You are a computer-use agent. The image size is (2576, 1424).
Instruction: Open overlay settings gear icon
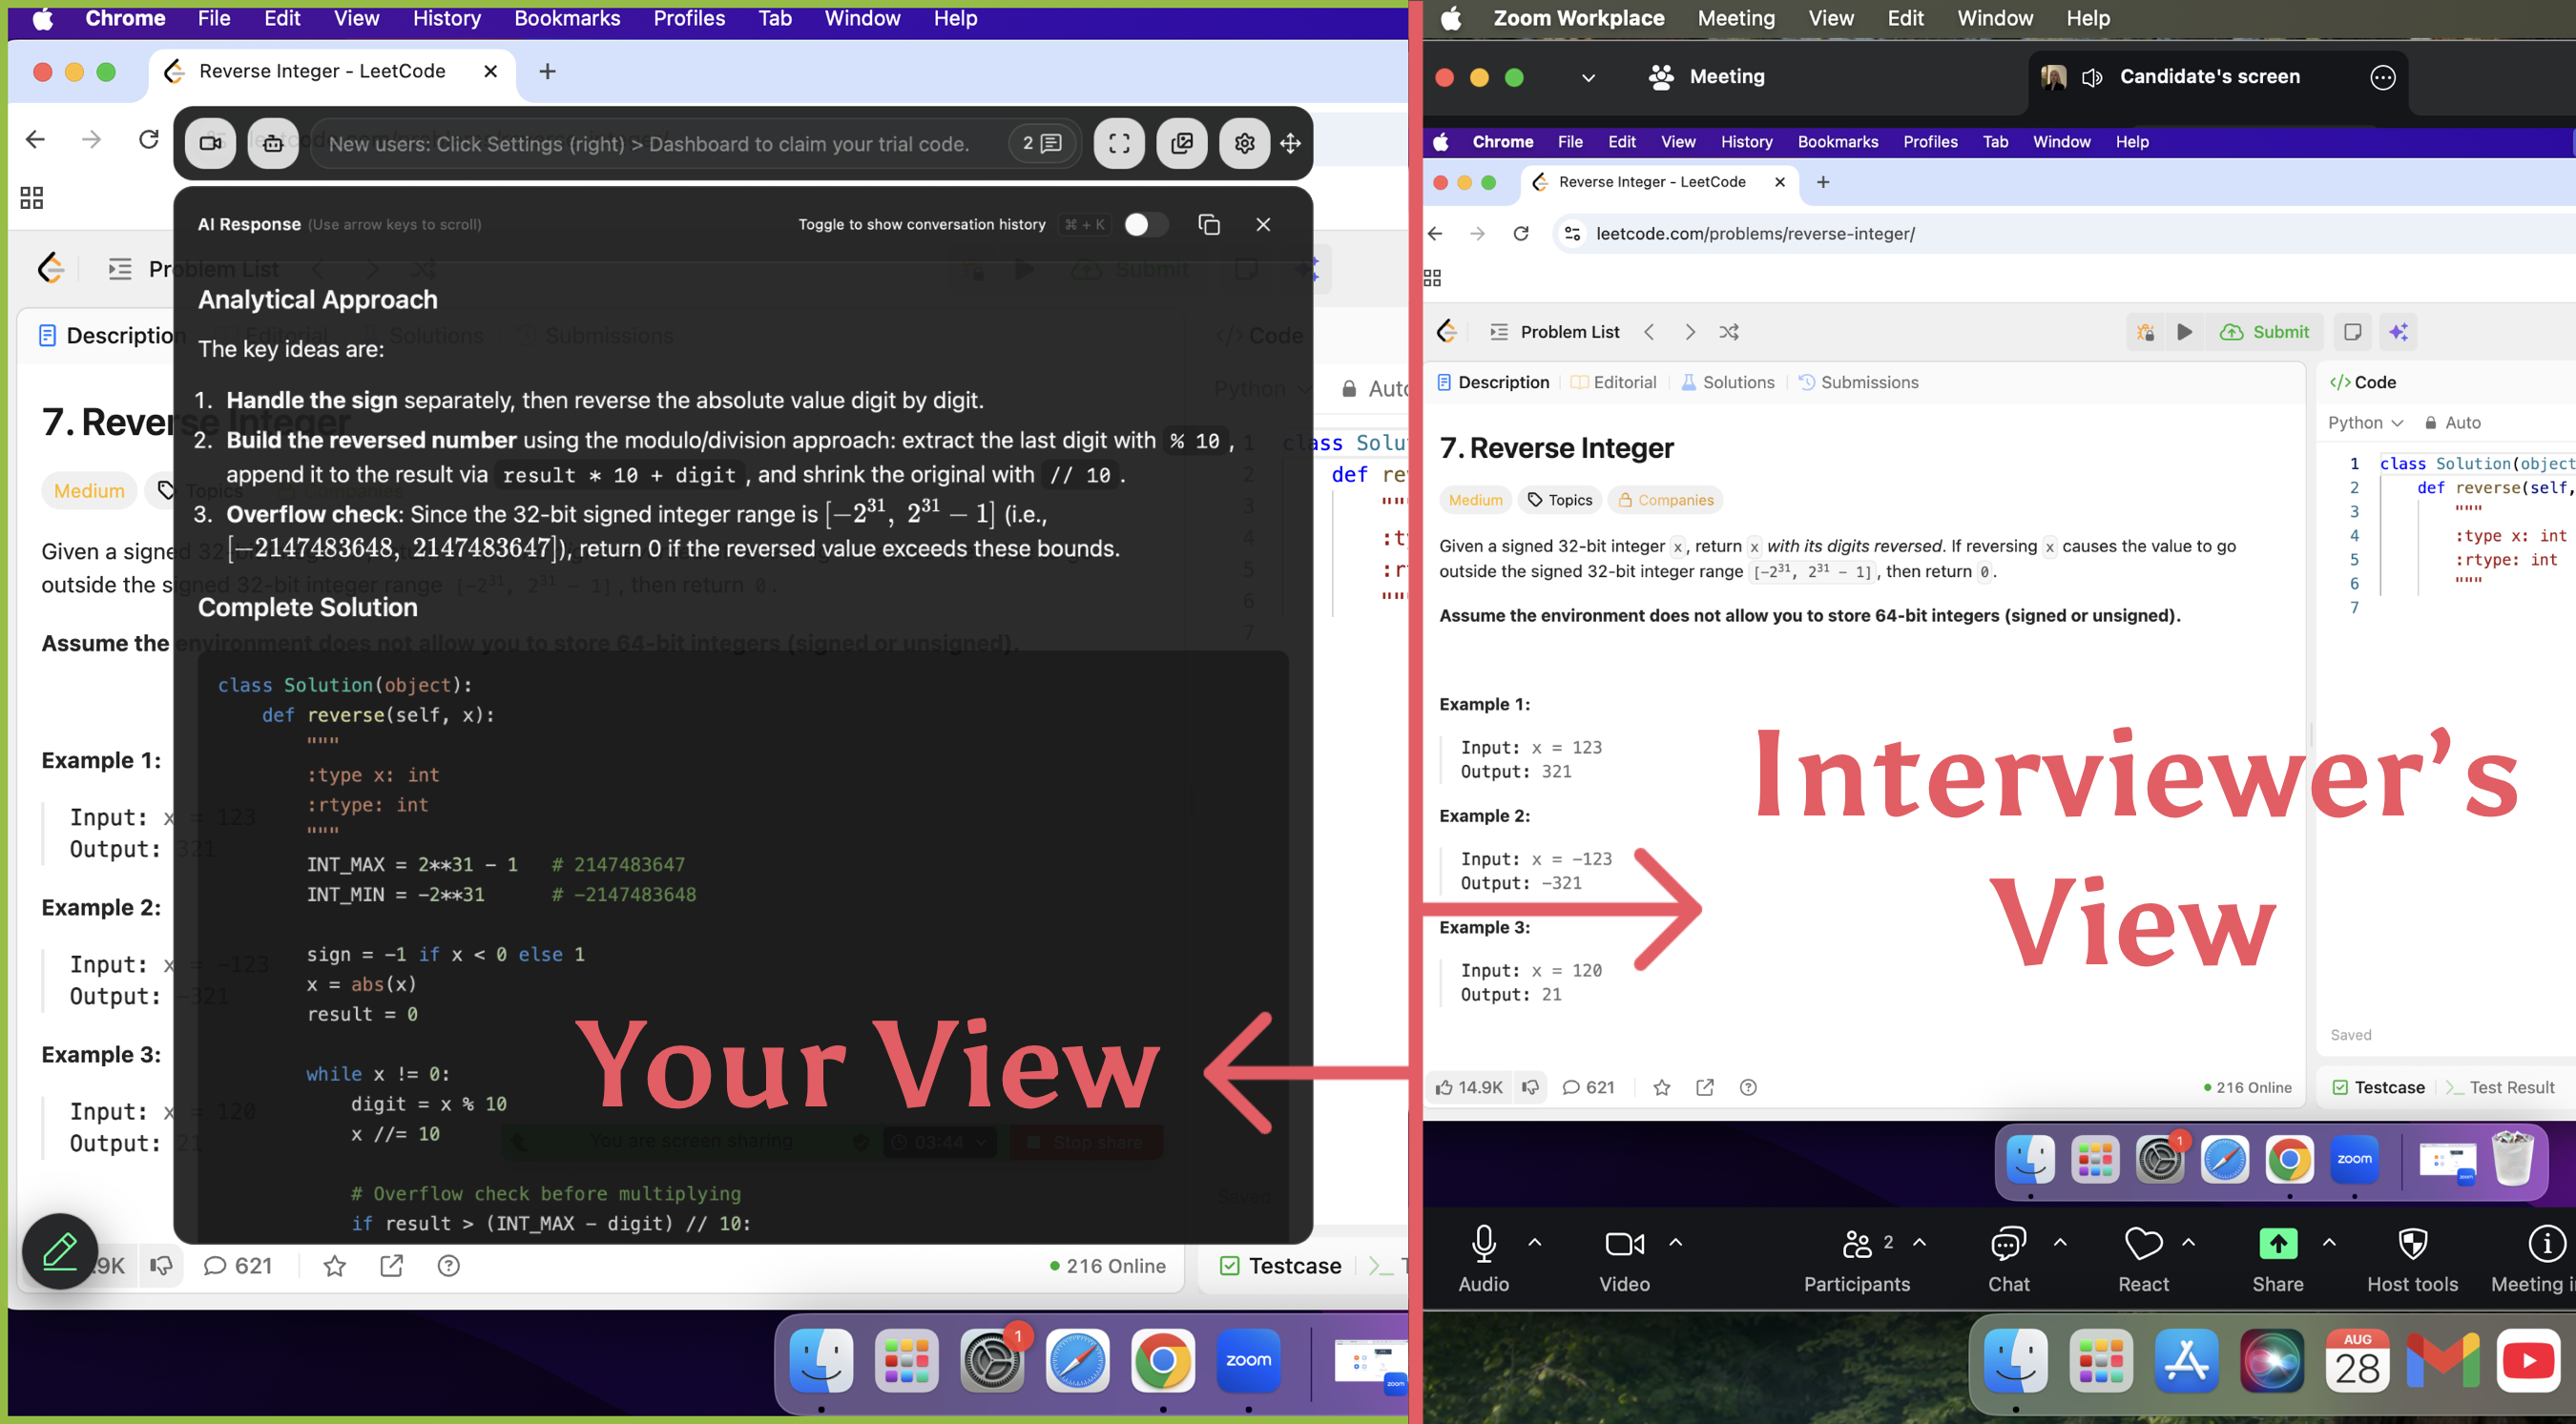(1244, 143)
